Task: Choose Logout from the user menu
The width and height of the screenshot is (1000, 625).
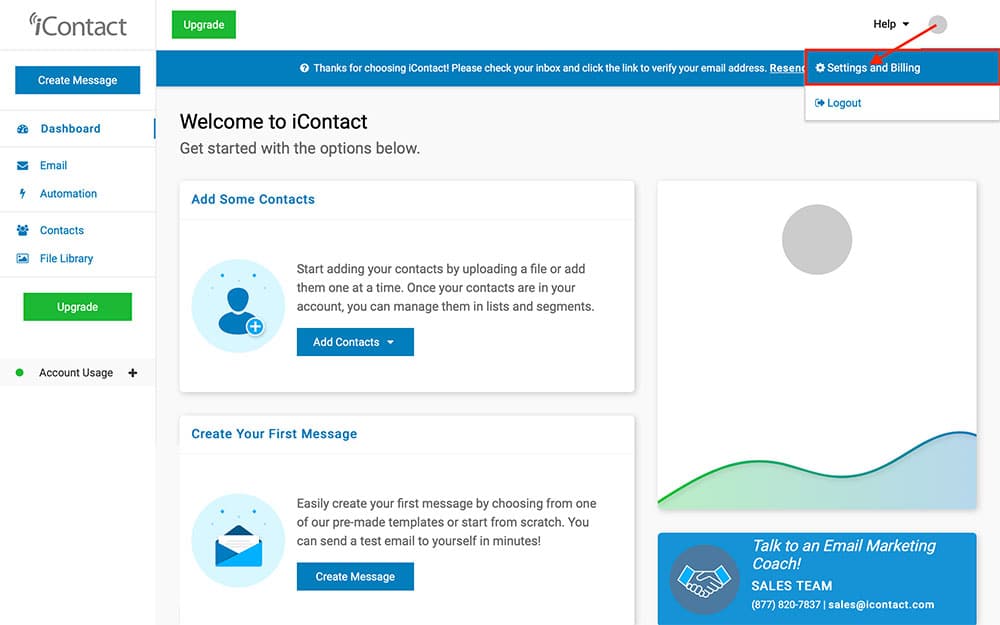Action: click(x=844, y=103)
